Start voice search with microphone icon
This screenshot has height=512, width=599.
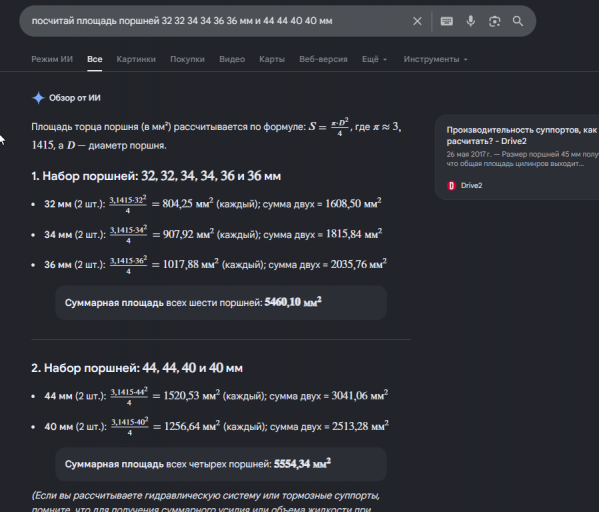click(471, 21)
